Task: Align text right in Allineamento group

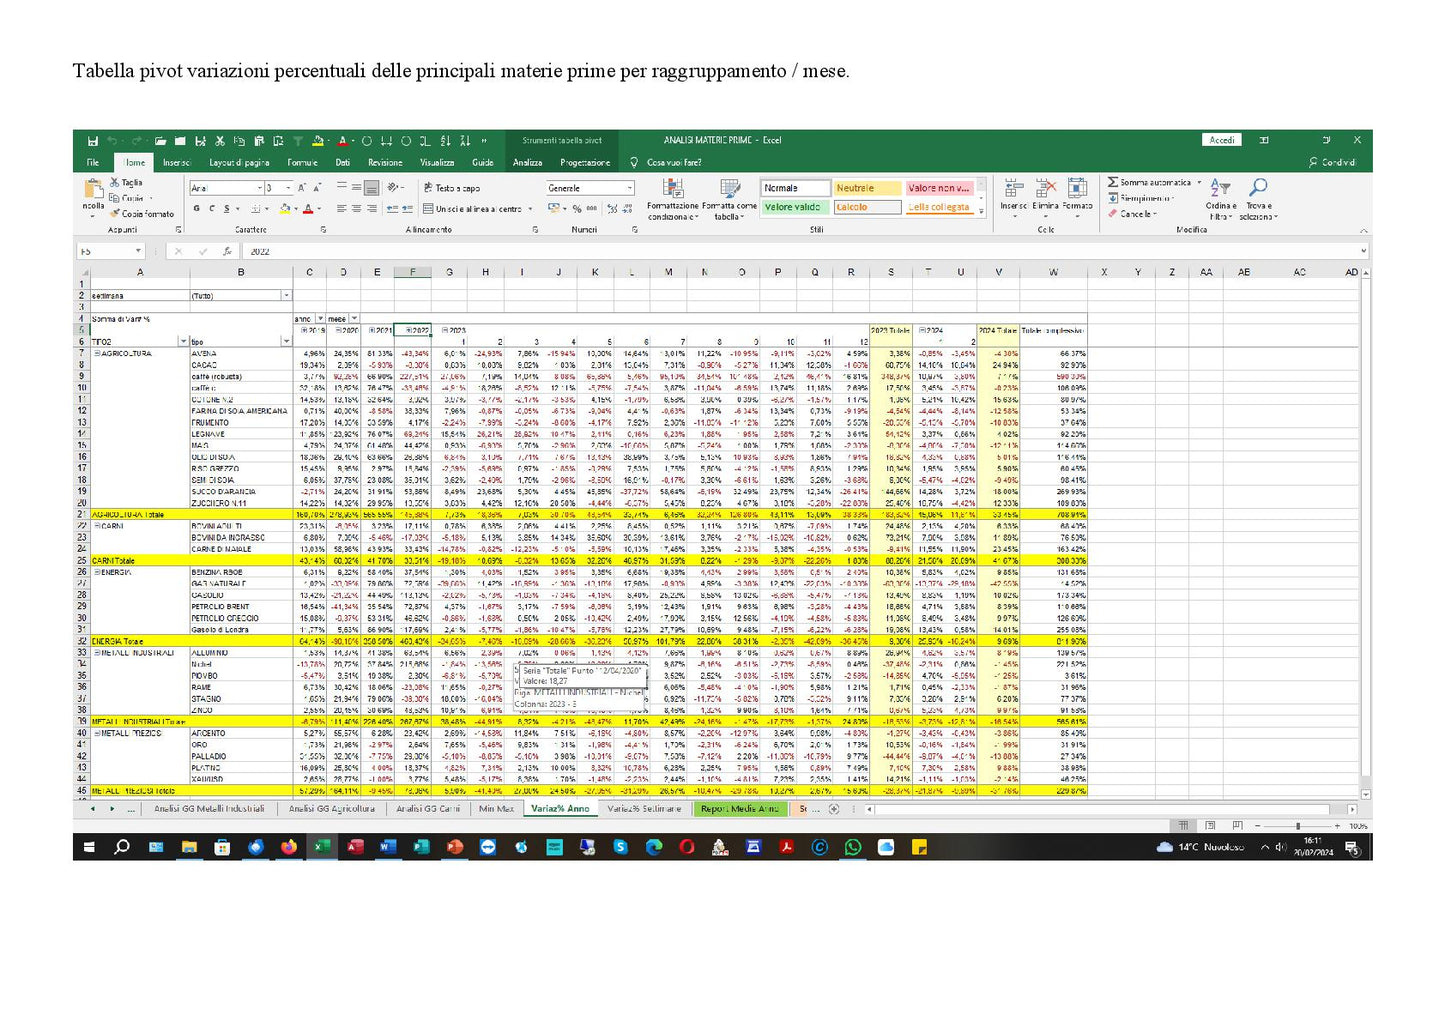Action: [x=371, y=209]
